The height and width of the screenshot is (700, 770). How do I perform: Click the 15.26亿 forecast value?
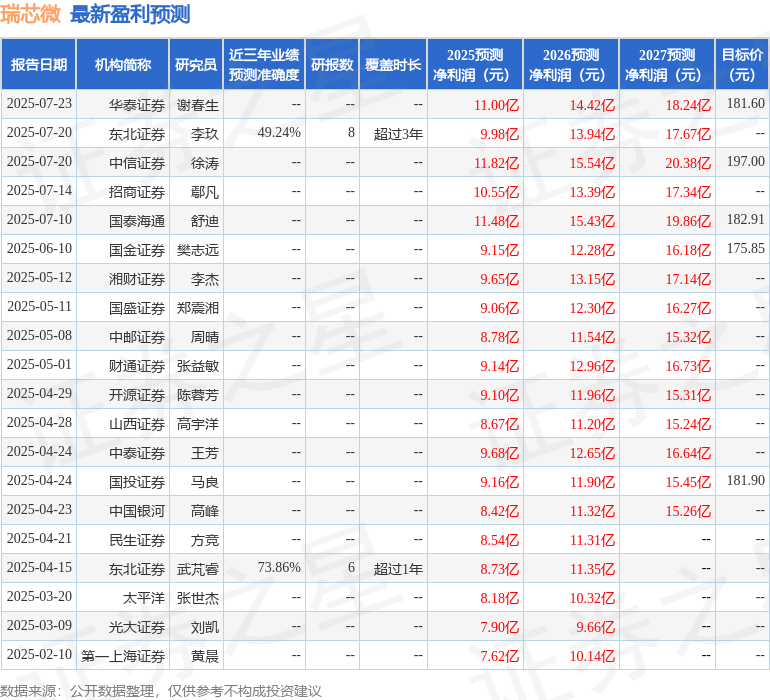(688, 511)
